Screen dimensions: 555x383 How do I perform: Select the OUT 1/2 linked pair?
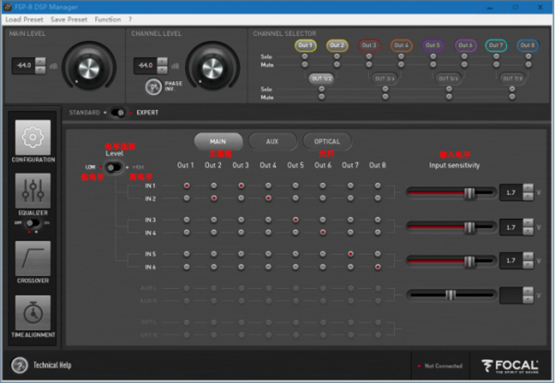pyautogui.click(x=321, y=79)
